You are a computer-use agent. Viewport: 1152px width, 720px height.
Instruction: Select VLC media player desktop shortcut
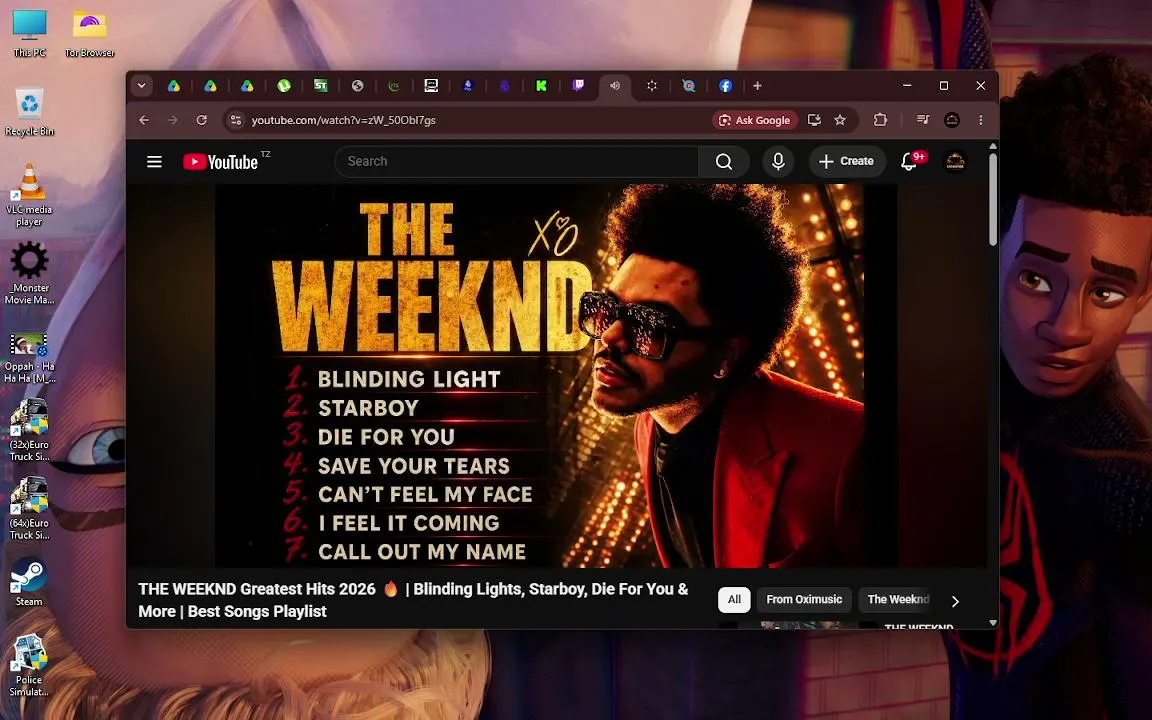click(x=29, y=195)
